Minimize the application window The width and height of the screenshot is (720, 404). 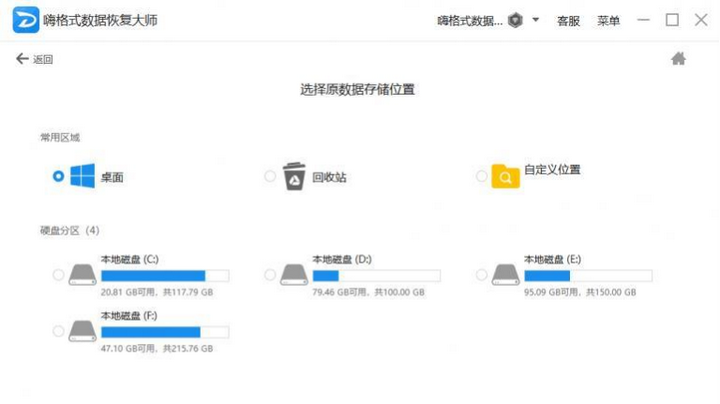click(x=643, y=20)
